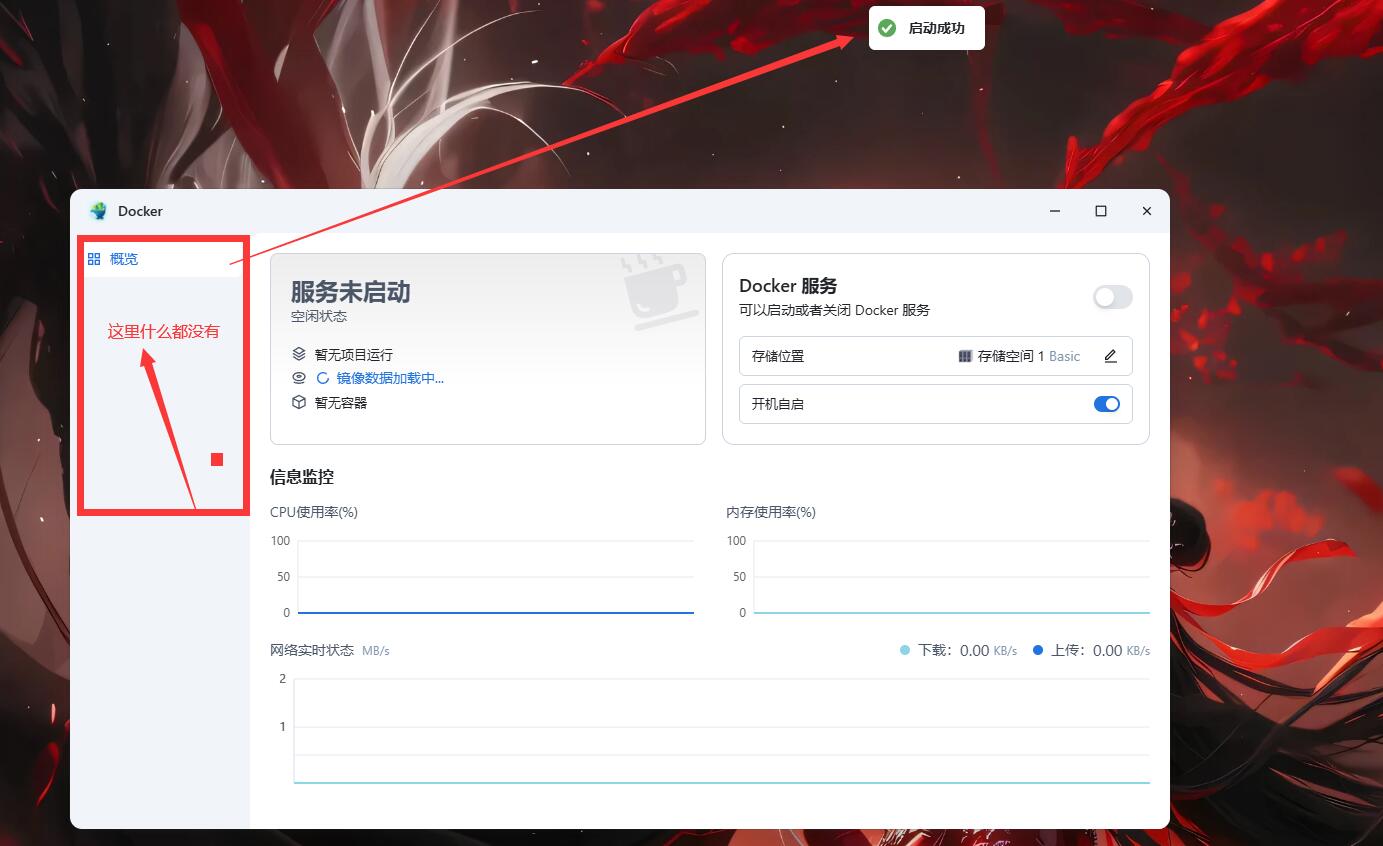Click the 镜像数据加载中... link
Screen dimensions: 1383x846
[x=390, y=378]
